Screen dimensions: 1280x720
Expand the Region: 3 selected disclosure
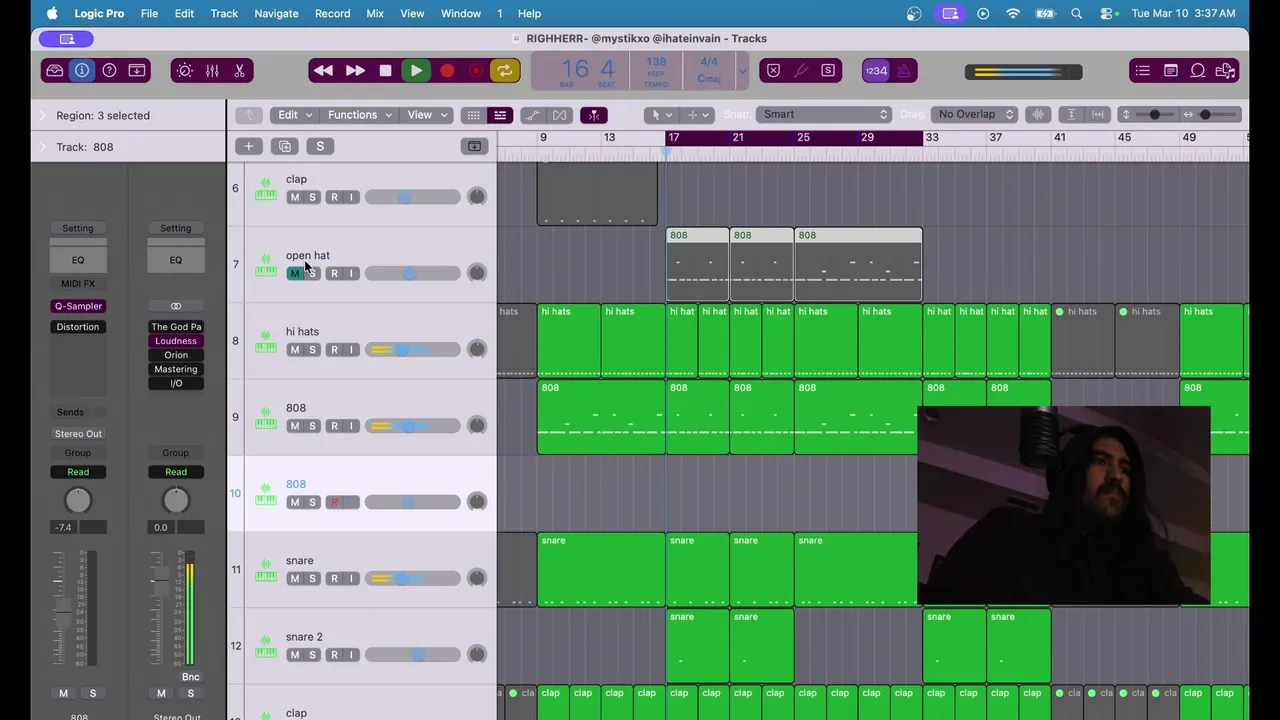pos(42,116)
